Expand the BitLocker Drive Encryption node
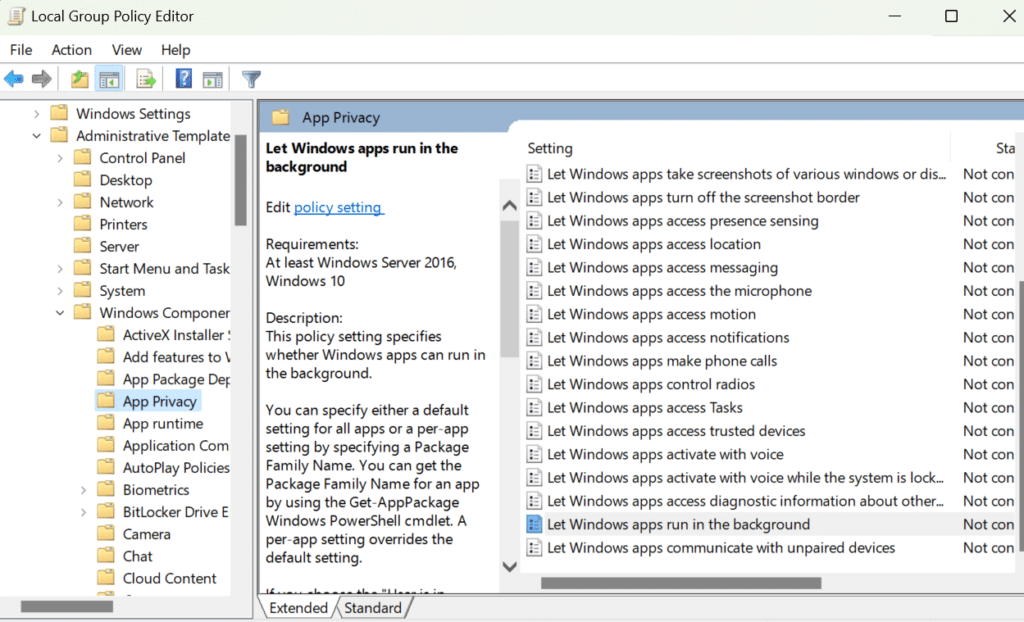The image size is (1024, 622). tap(84, 512)
